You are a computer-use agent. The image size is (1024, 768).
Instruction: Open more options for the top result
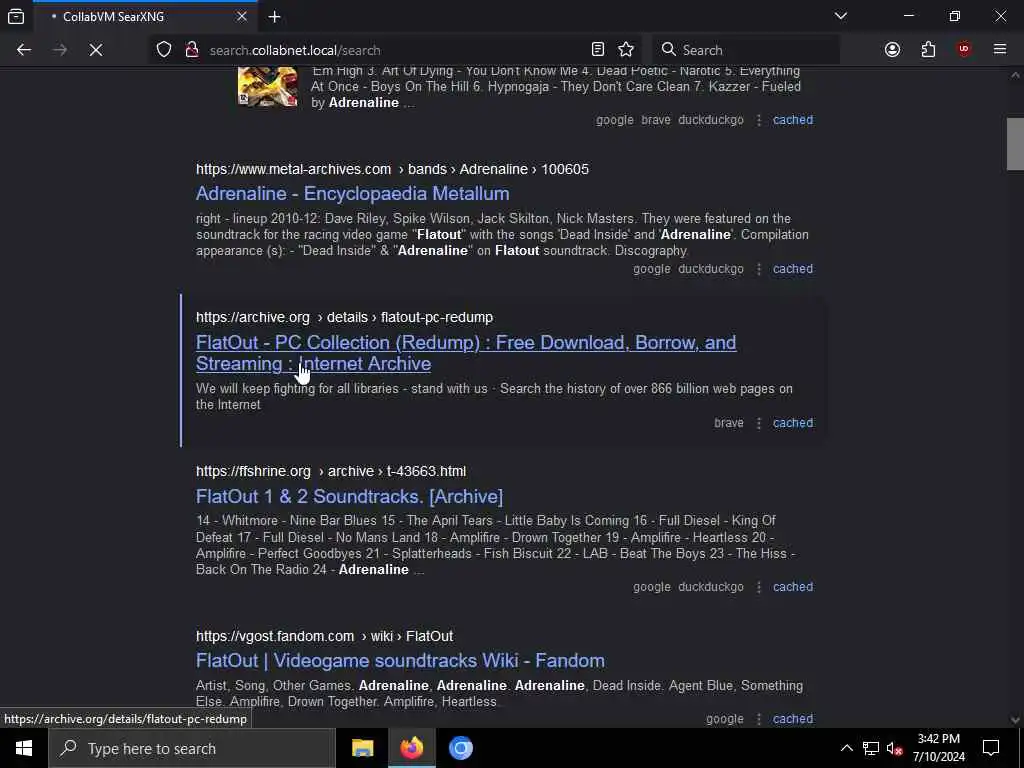pos(759,120)
